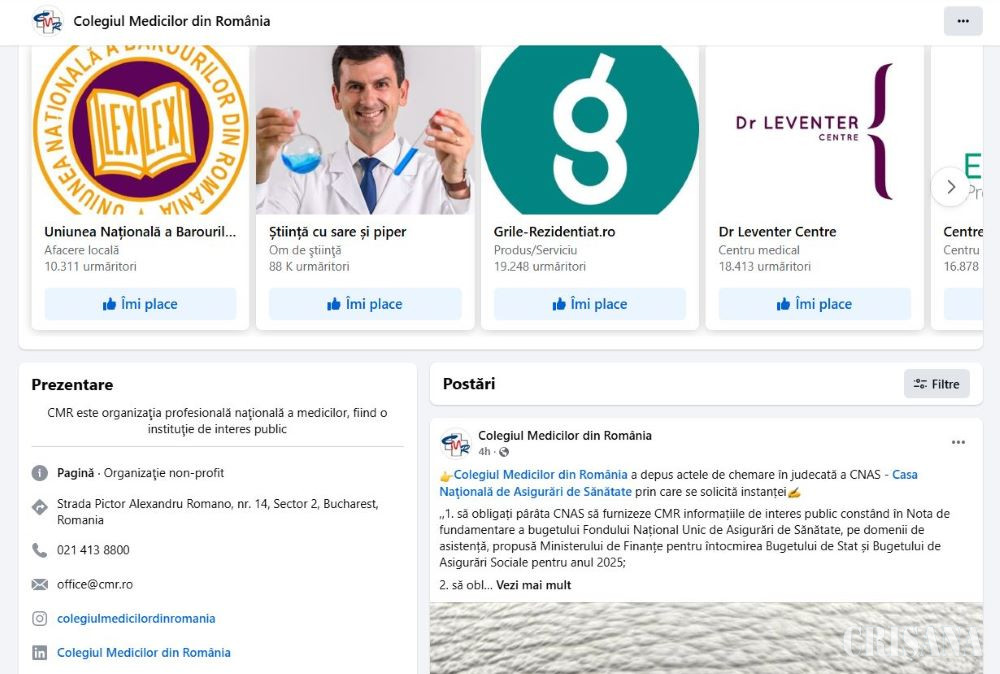Viewport: 1000px width, 674px height.
Task: Open the Filtre posts filter
Action: pyautogui.click(x=936, y=384)
